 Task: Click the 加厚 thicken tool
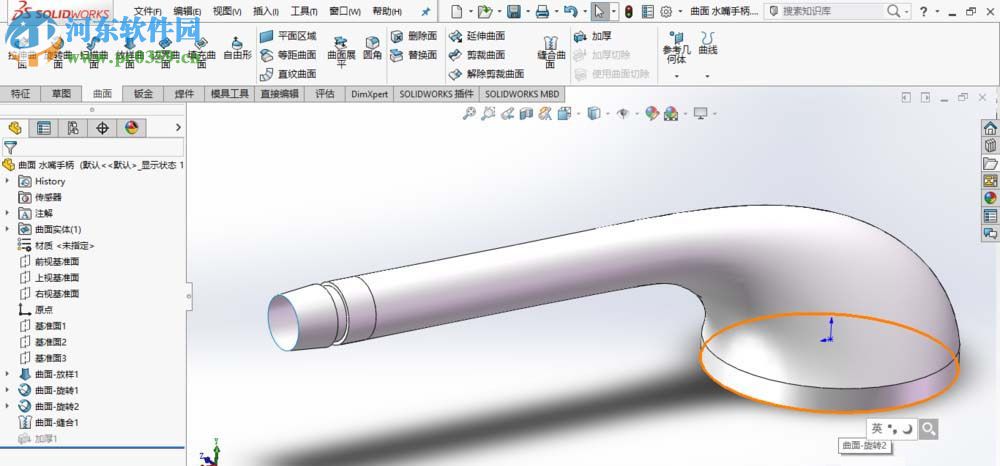tap(592, 36)
